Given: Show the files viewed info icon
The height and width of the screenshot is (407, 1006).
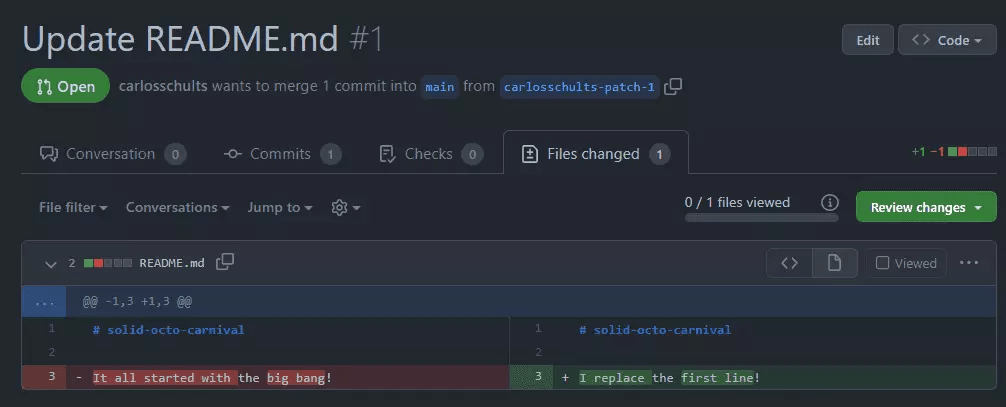Looking at the screenshot, I should pos(830,203).
